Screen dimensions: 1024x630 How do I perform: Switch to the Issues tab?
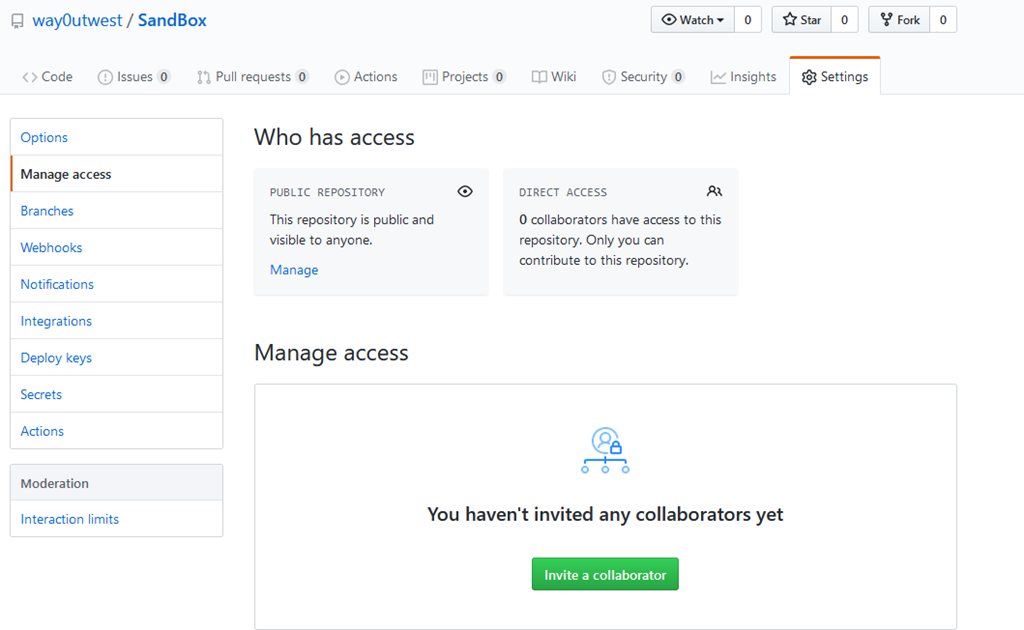click(x=134, y=77)
